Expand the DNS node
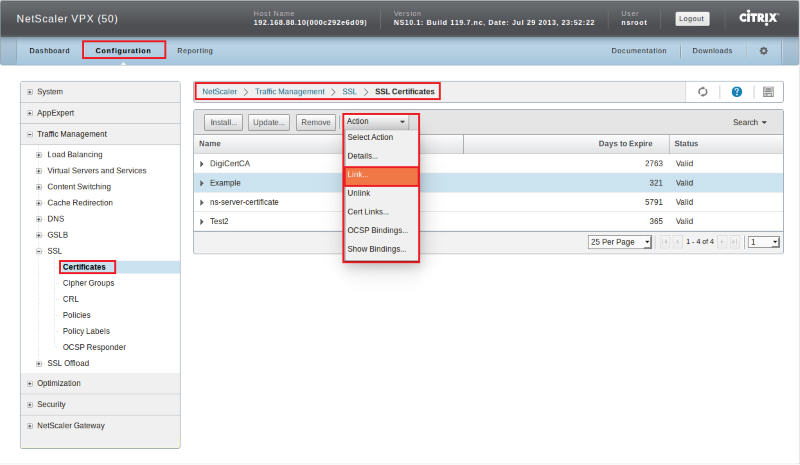The height and width of the screenshot is (465, 800). pyautogui.click(x=39, y=219)
